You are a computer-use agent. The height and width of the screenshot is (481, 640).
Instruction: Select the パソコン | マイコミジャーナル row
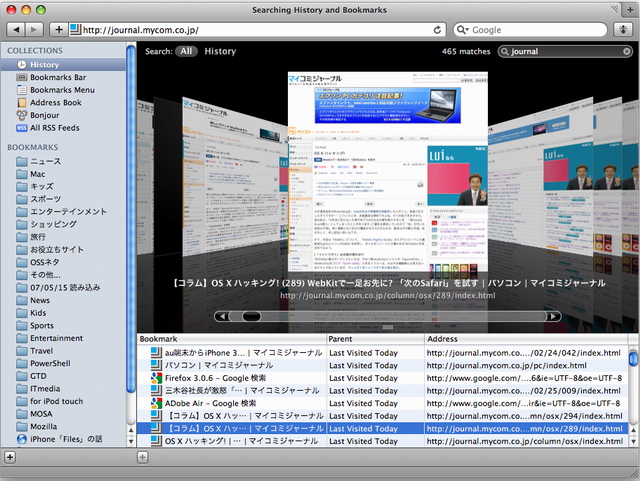pyautogui.click(x=382, y=365)
